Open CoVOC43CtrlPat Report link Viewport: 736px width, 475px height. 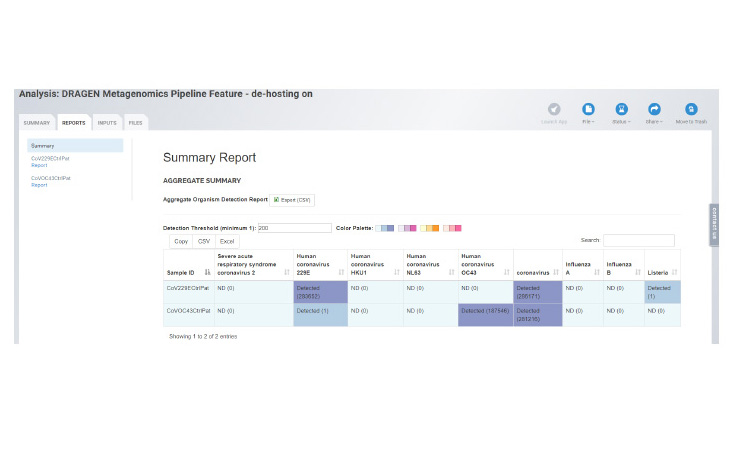click(x=51, y=181)
